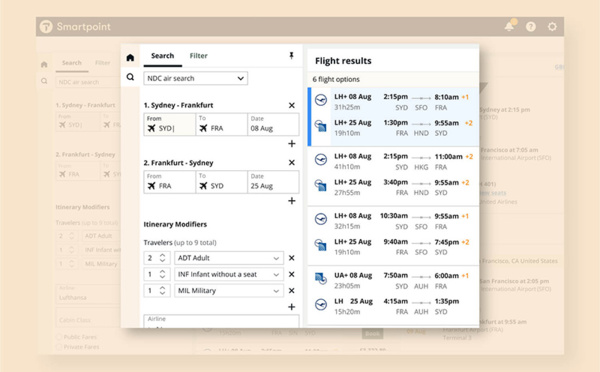Edit To FRA field in segment 1
Viewport: 600px width, 372px height.
pyautogui.click(x=221, y=124)
